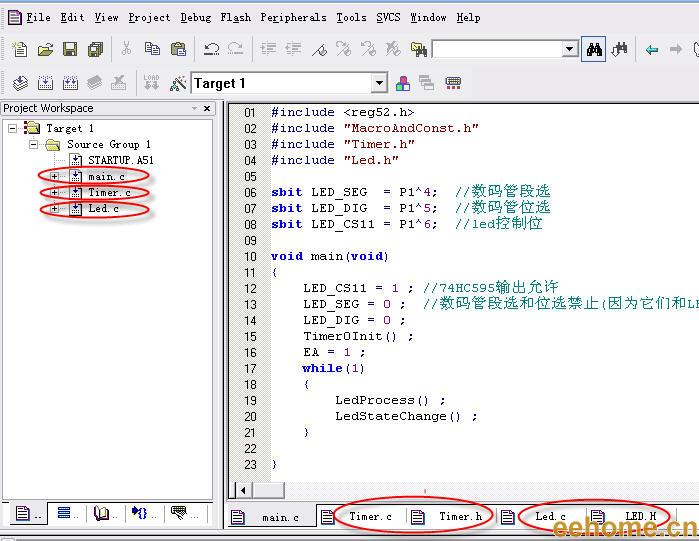The height and width of the screenshot is (541, 699).
Task: Click the Stop build icon
Action: pyautogui.click(x=118, y=83)
